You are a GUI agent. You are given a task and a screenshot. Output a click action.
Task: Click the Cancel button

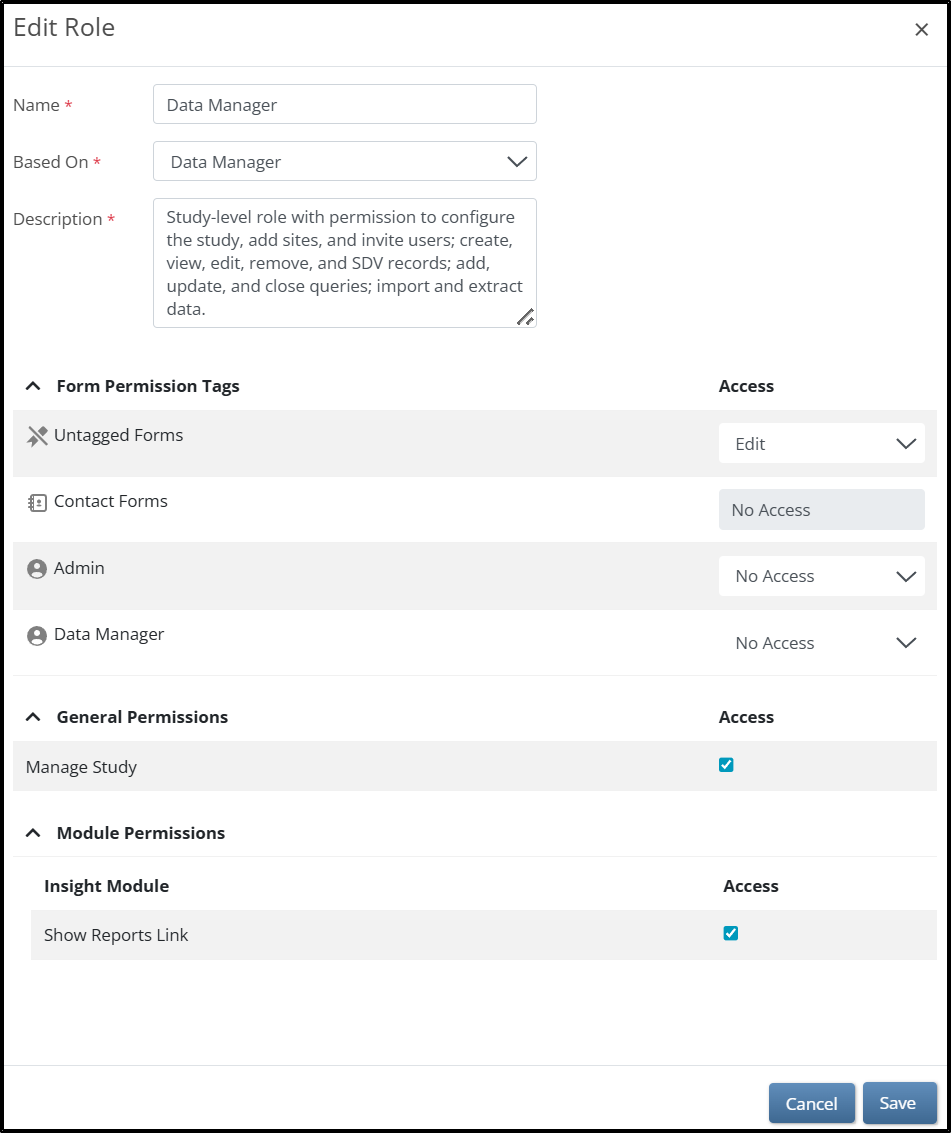coord(811,1103)
